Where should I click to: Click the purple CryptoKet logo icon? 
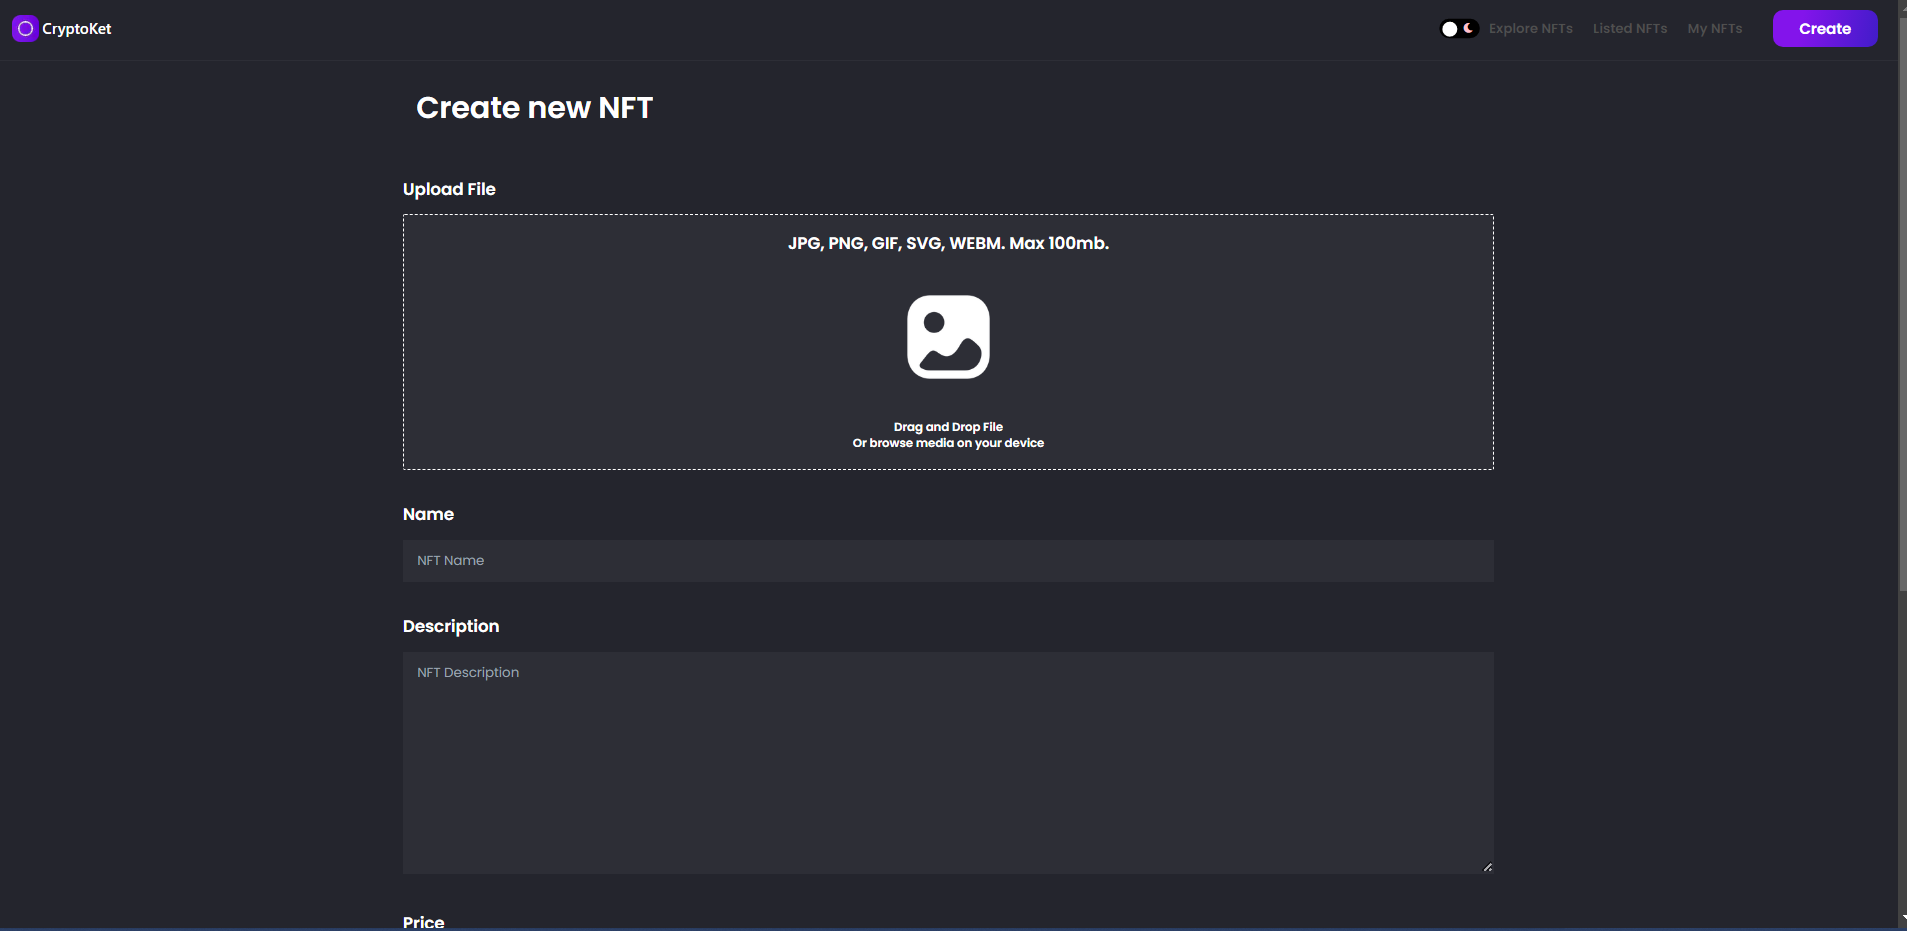pos(25,29)
